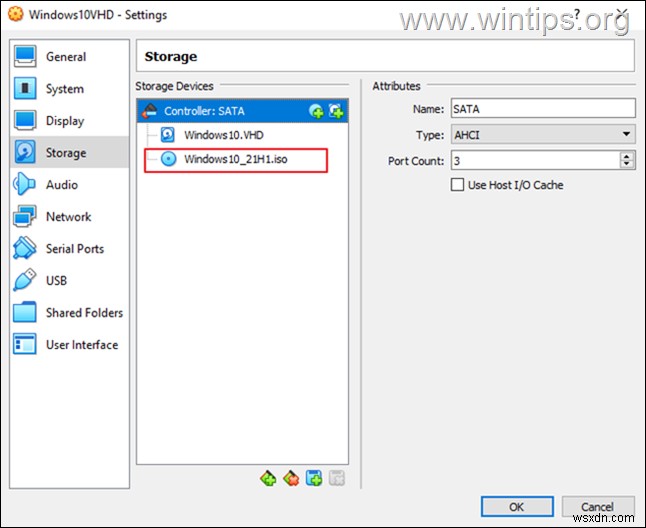Image resolution: width=646 pixels, height=528 pixels.
Task: Select the Controller: SATA row
Action: 242,111
